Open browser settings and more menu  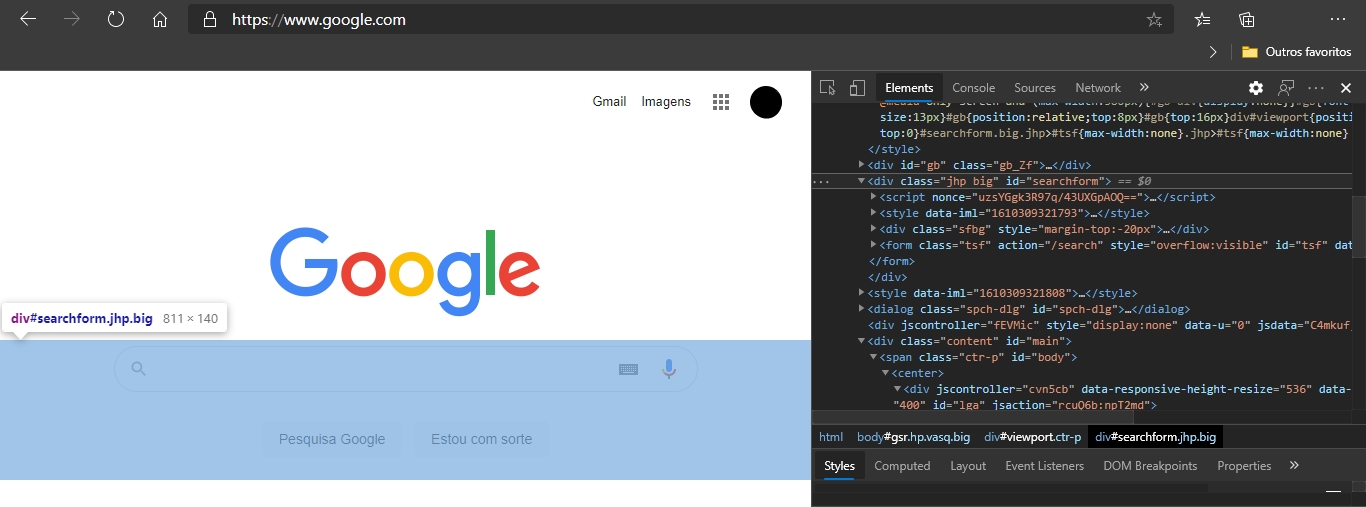click(x=1338, y=19)
